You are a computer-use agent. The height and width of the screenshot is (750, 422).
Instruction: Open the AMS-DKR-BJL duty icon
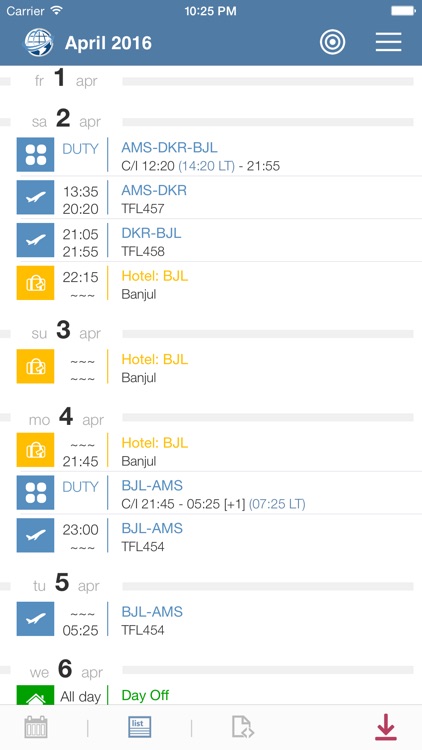pos(35,154)
